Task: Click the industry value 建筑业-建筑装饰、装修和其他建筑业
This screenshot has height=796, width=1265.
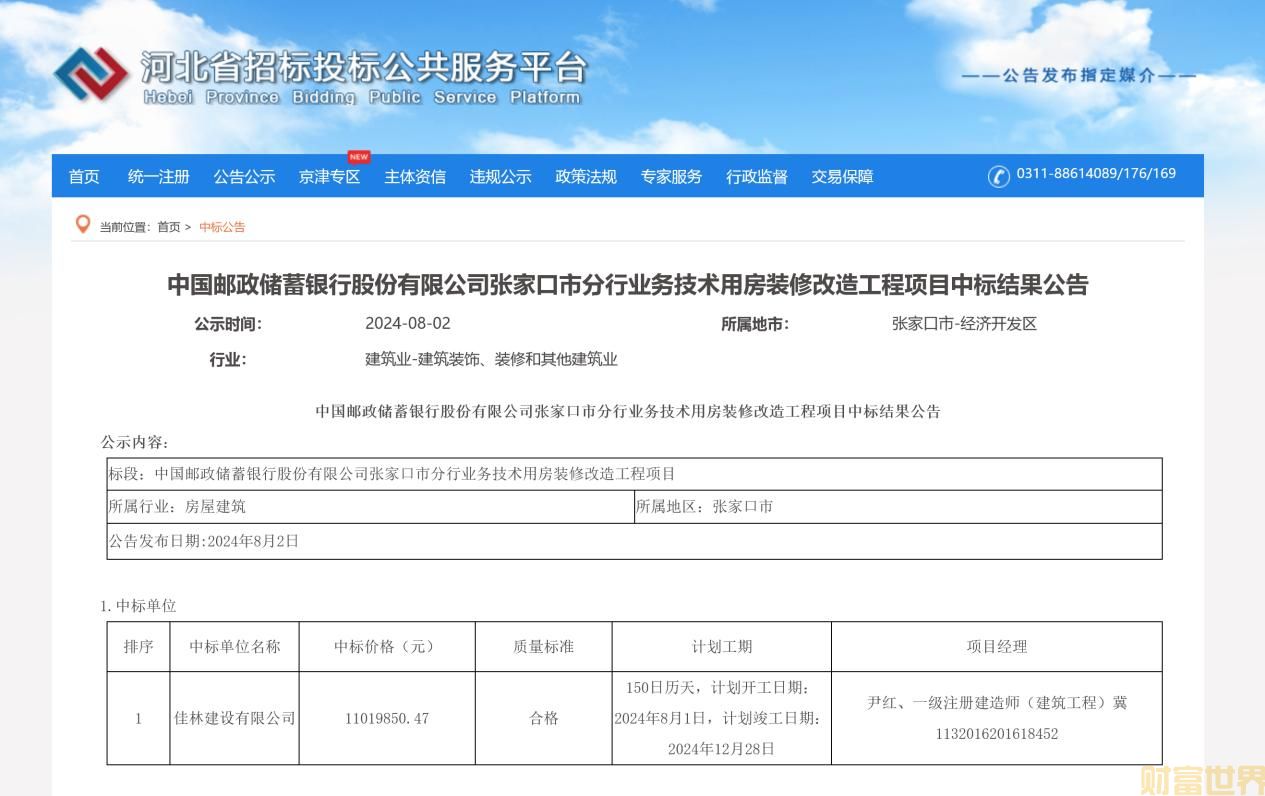Action: (x=492, y=359)
